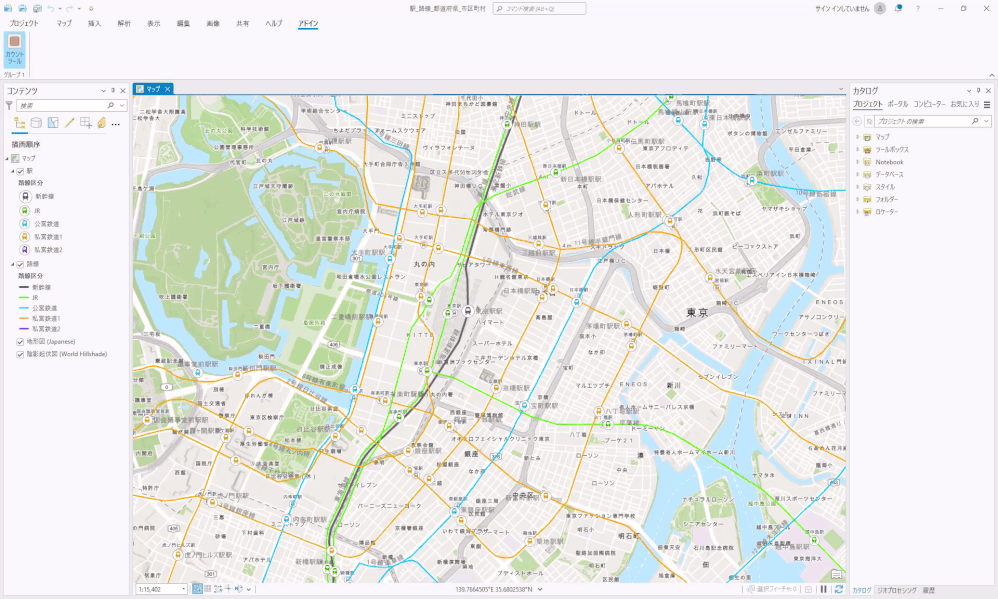Click the pause drawing icon in status bar

(x=824, y=589)
